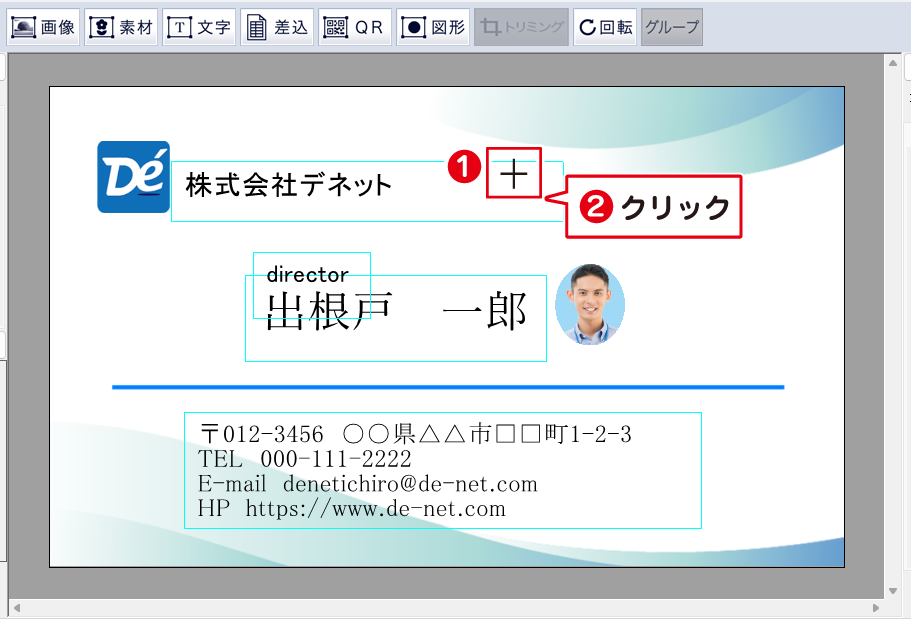This screenshot has width=911, height=619.
Task: Open the 素材 (material) tool
Action: tap(121, 27)
